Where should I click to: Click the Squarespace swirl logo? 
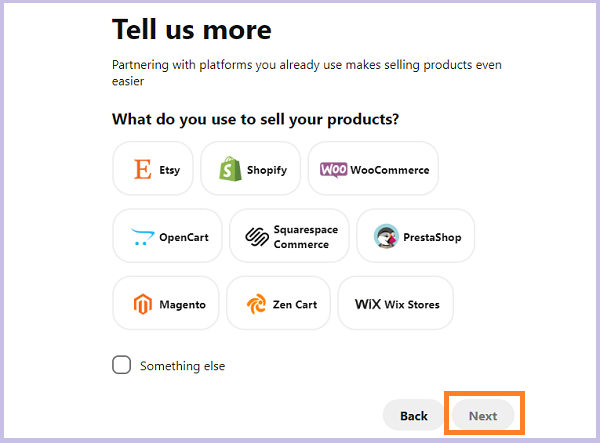[257, 237]
